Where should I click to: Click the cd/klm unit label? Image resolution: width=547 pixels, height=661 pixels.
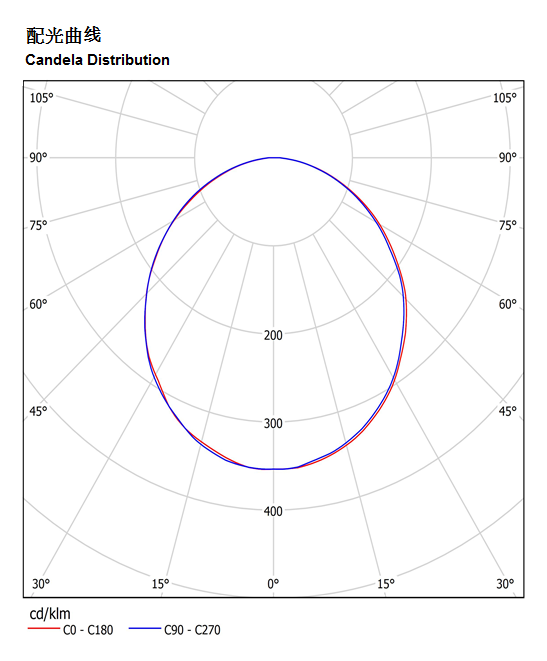(50, 614)
